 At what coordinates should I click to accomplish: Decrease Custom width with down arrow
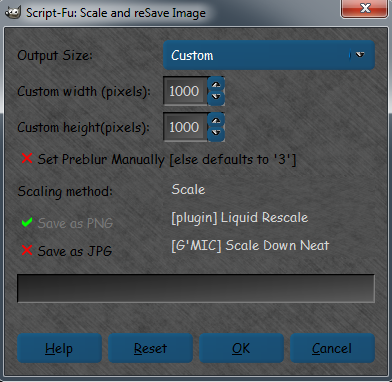point(216,98)
